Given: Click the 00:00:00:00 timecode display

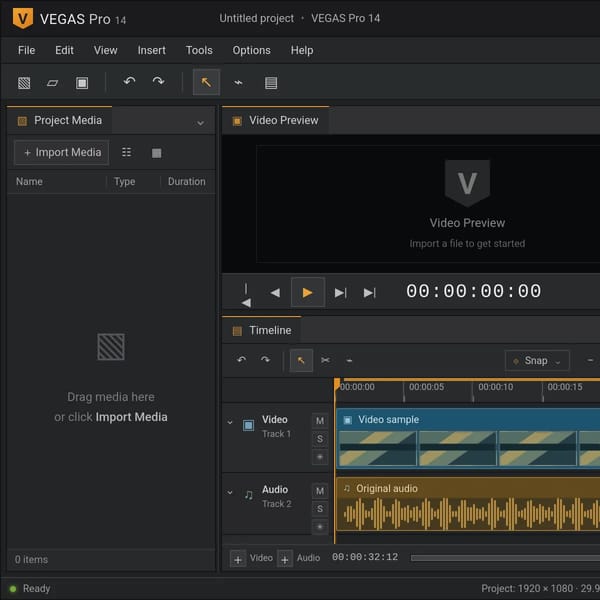Looking at the screenshot, I should point(473,291).
